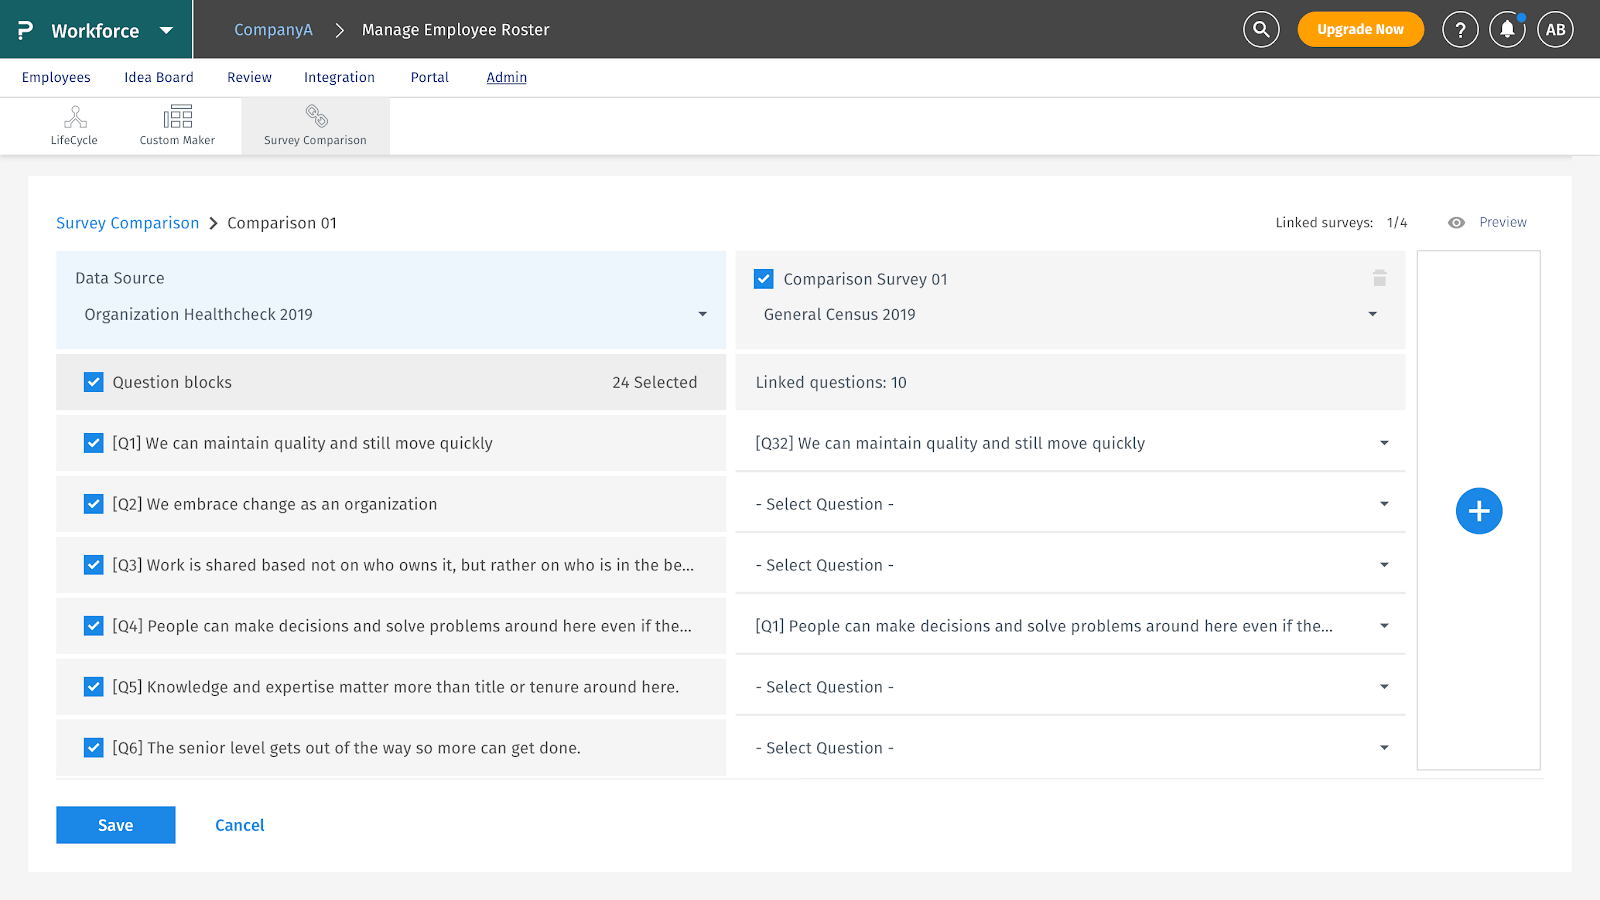Open Select Question dropdown for Q5

click(1383, 687)
